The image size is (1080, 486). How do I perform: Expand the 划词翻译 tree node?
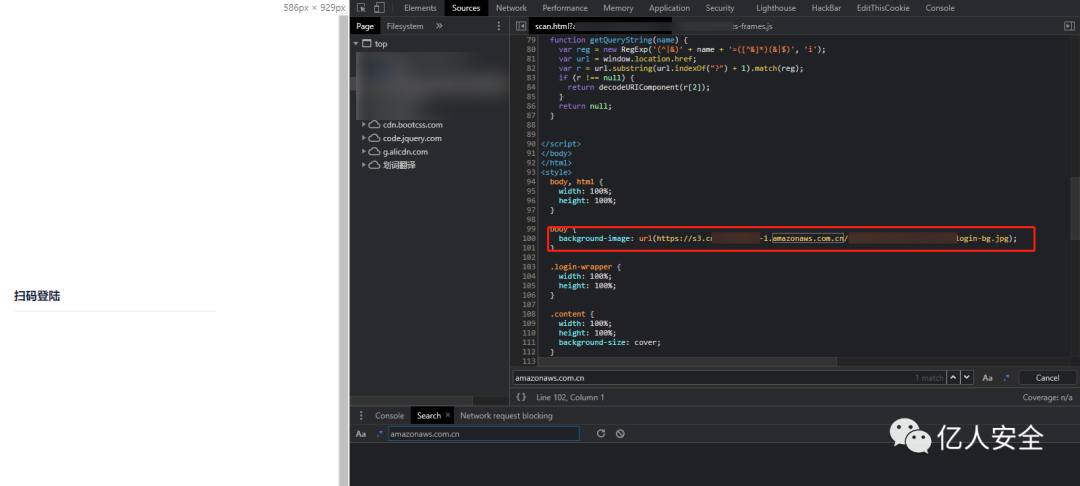coord(364,165)
